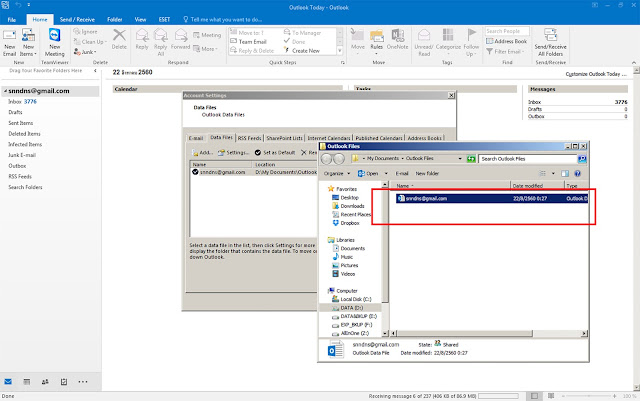Toggle the preview pane in Outlook Files
640x401 pixels.
click(565, 174)
